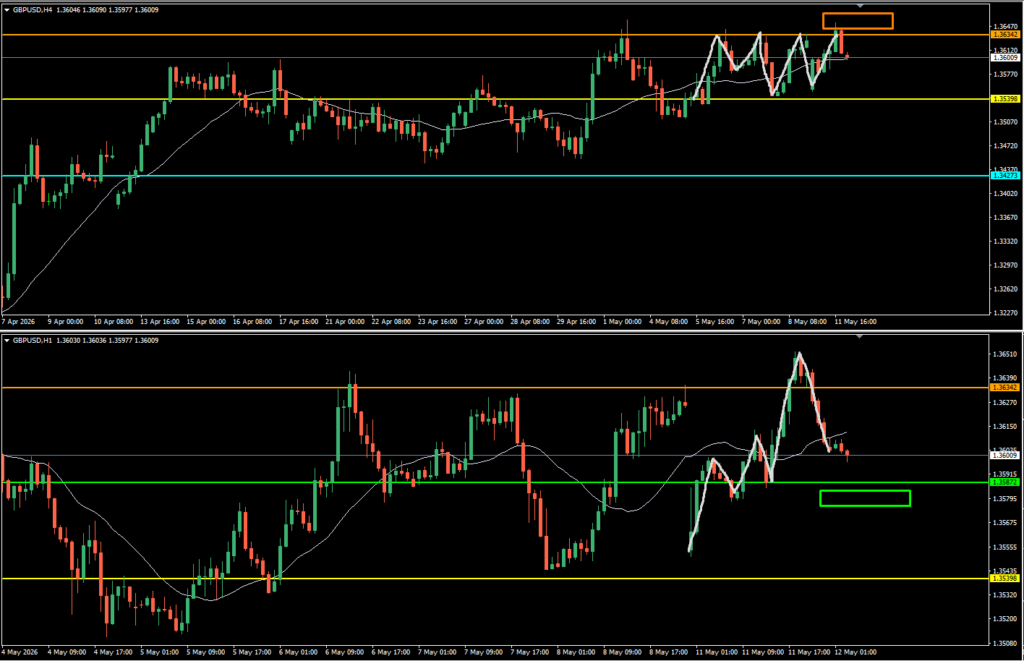Click current price label 1.36009 on H4 chart
Viewport: 1024px width, 661px height.
1005,57
